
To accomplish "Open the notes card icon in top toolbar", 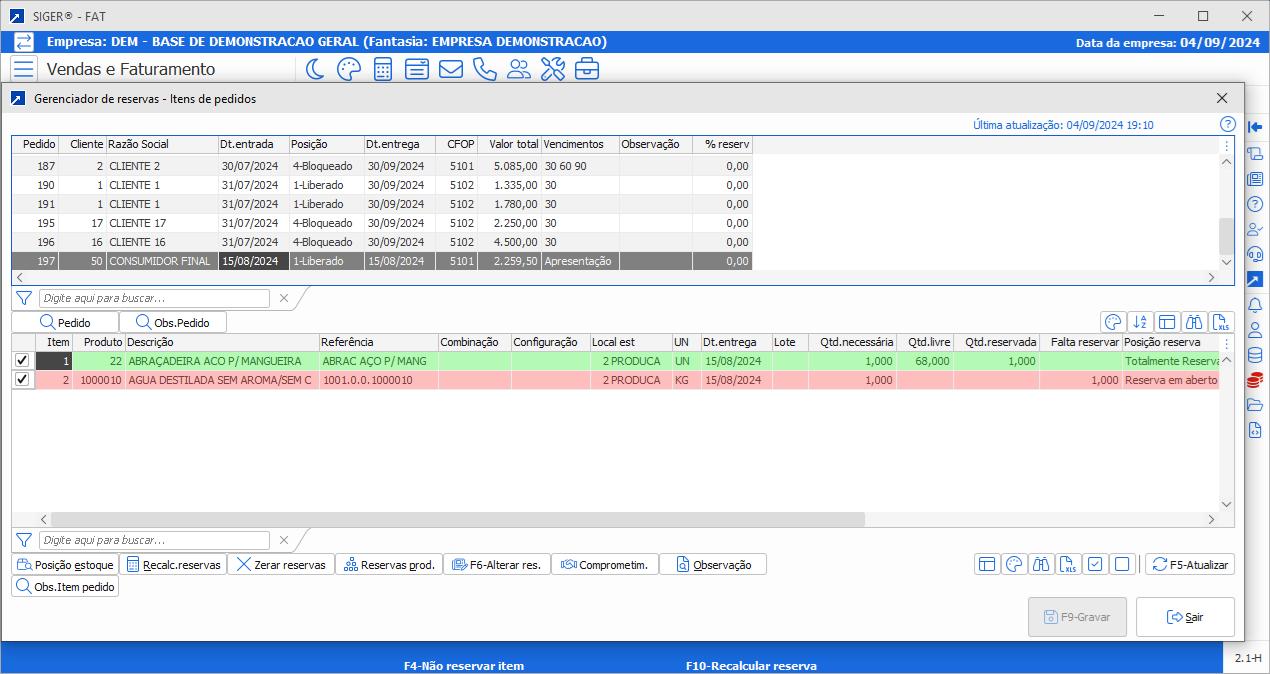I will pyautogui.click(x=416, y=69).
